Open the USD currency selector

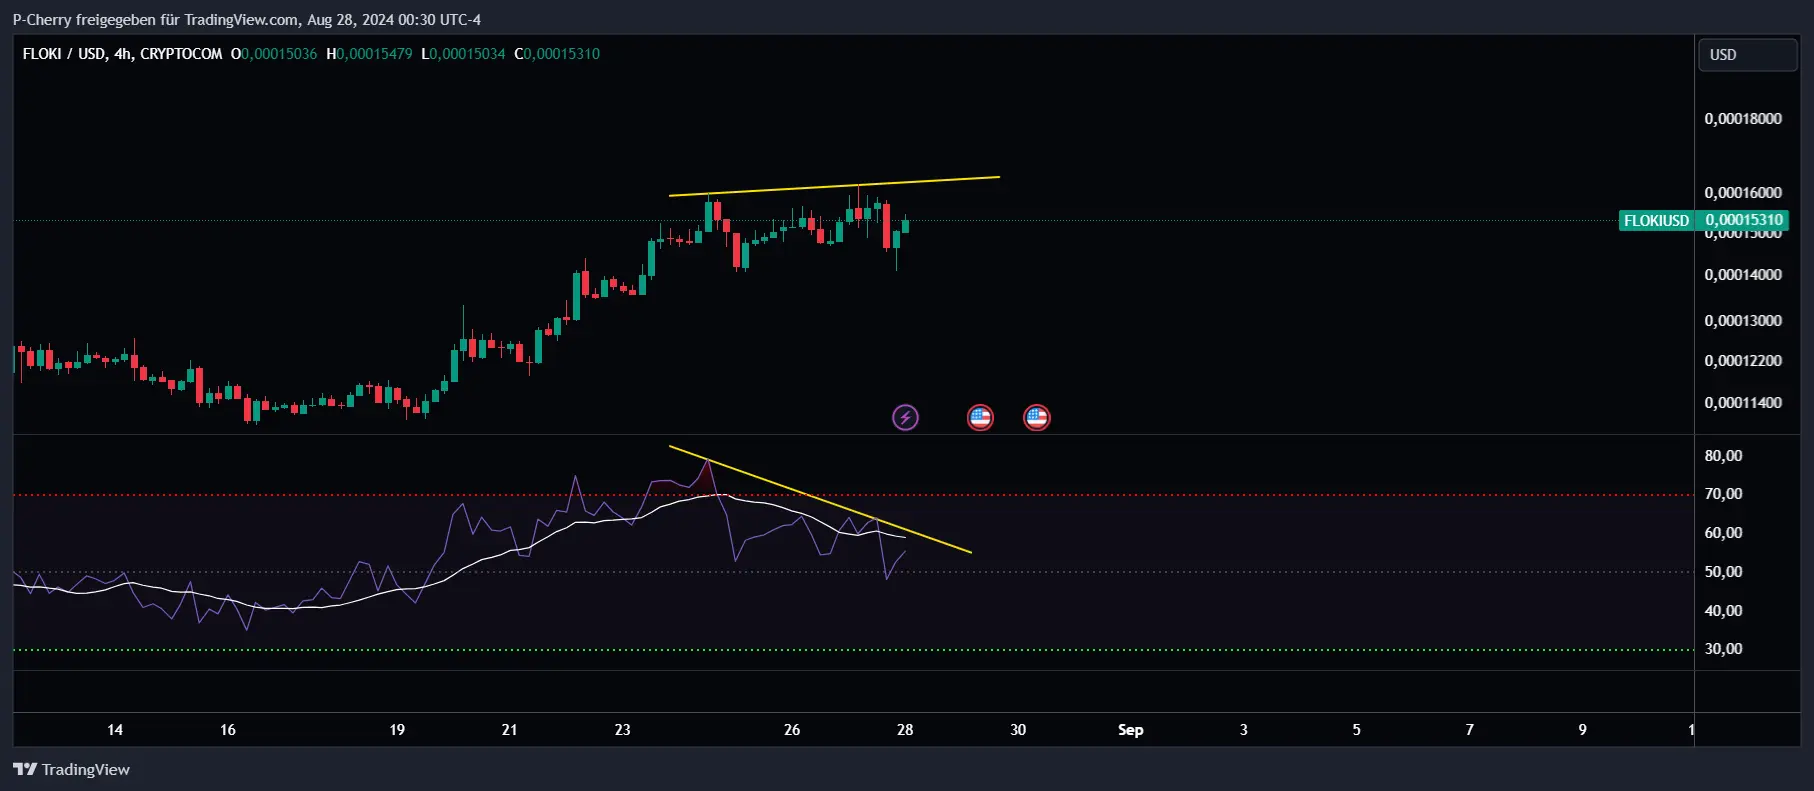(x=1747, y=55)
